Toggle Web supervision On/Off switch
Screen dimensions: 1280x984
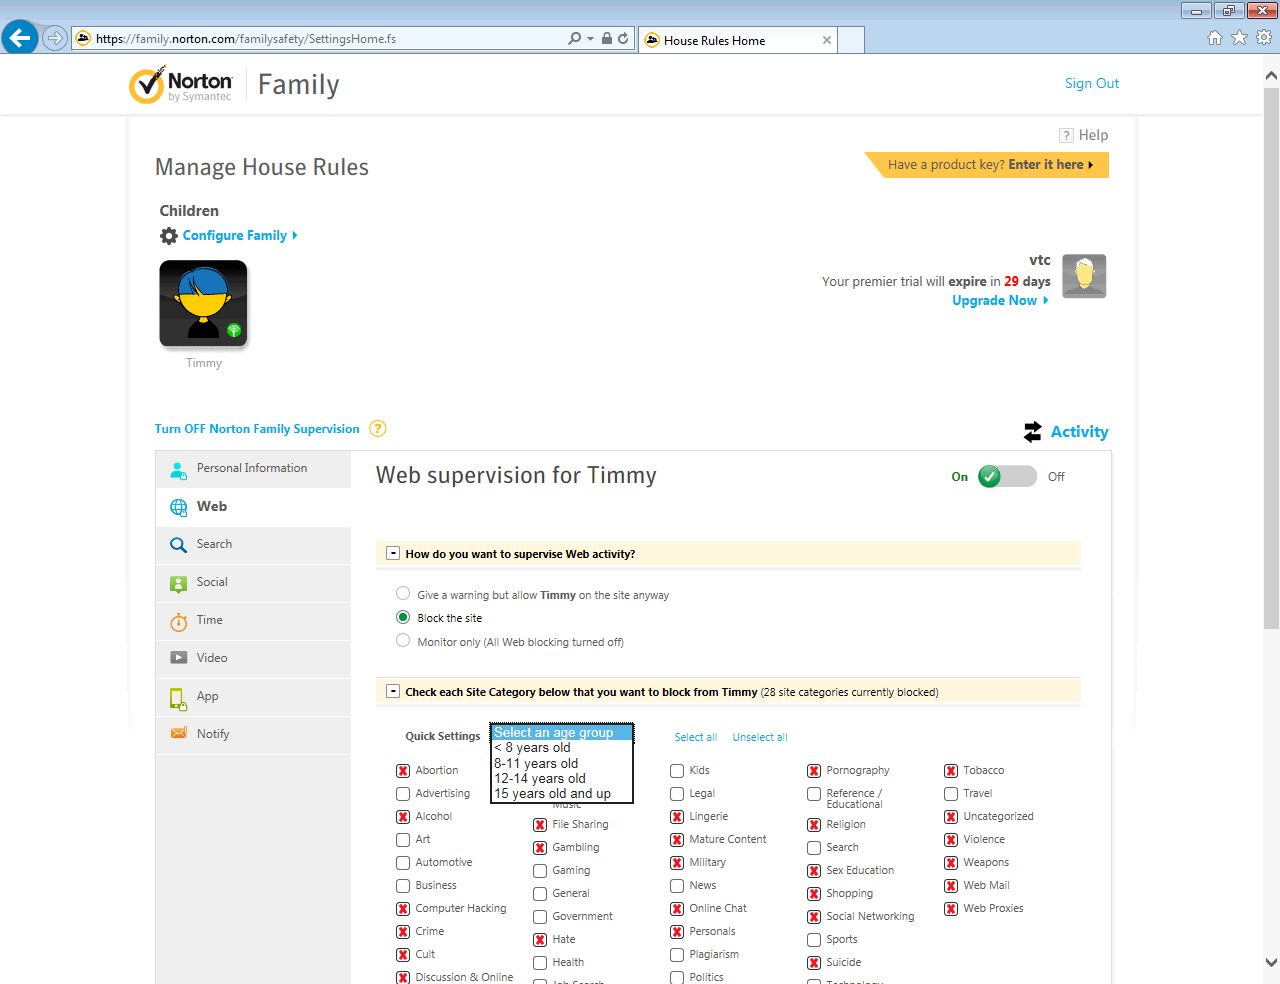[1006, 477]
